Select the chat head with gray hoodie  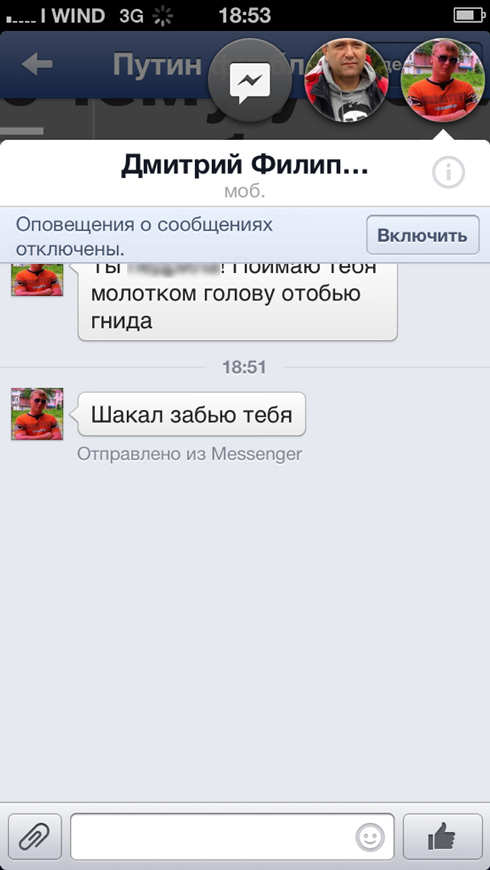346,81
